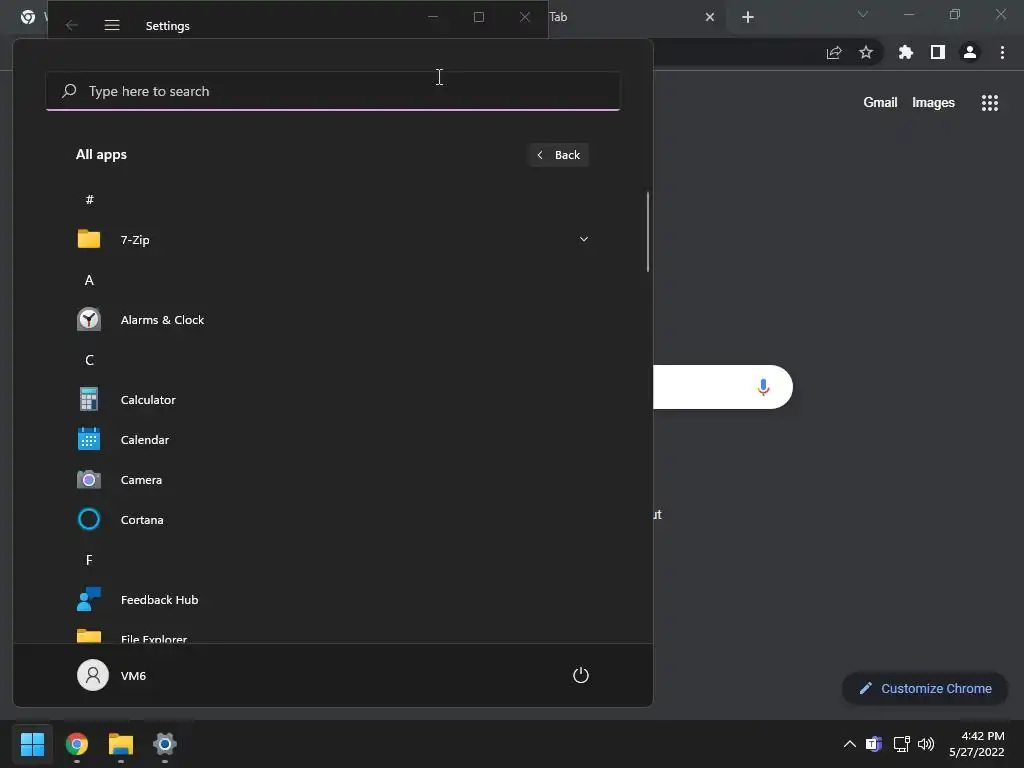
Task: Open Chrome tab search dropdown
Action: tap(863, 14)
